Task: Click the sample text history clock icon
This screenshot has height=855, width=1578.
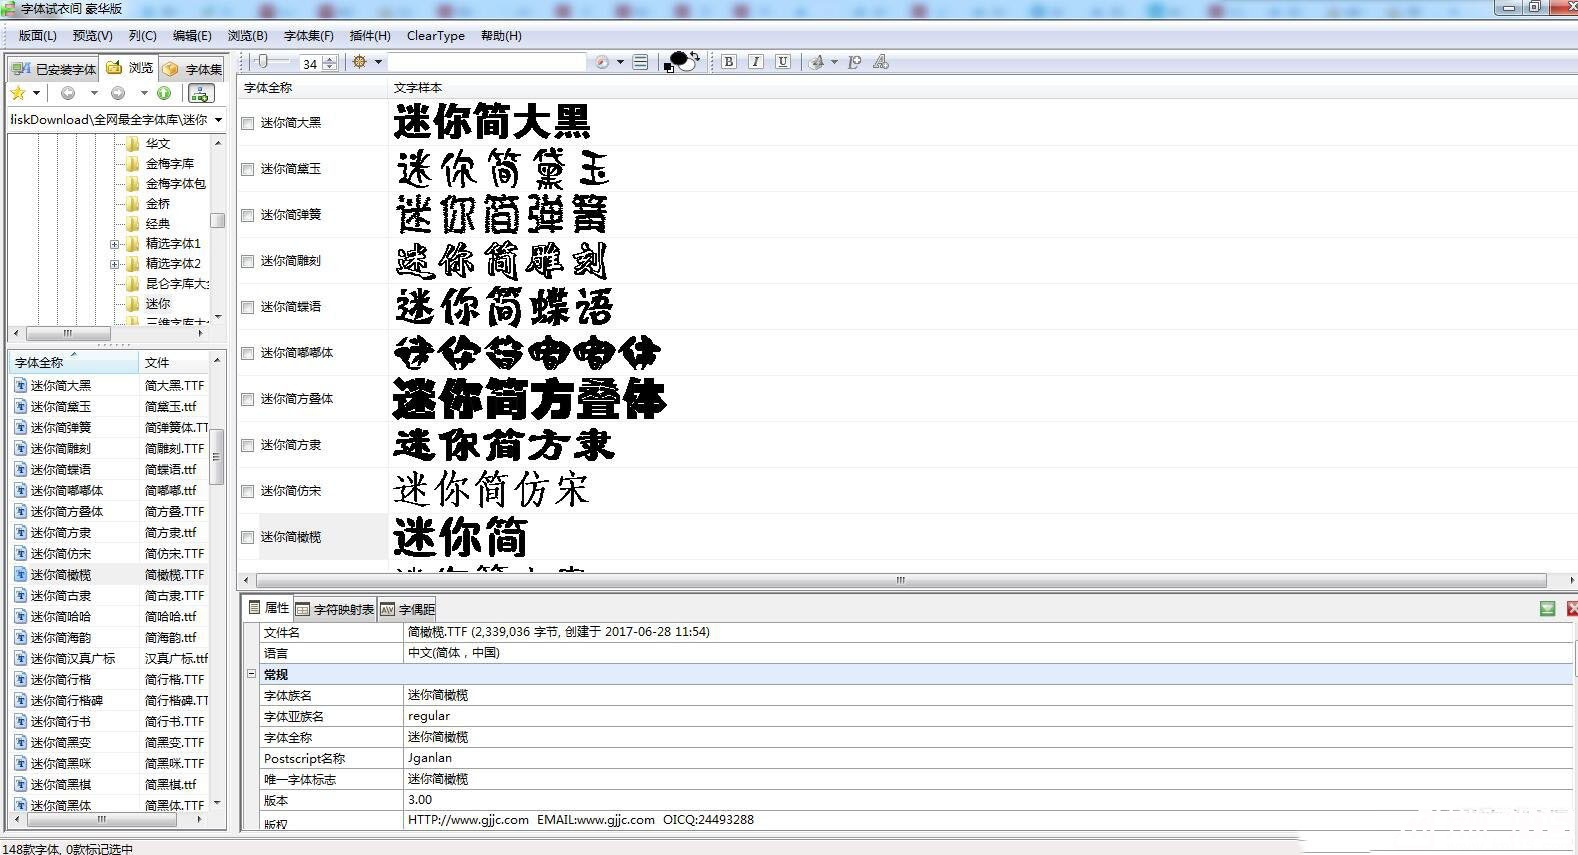Action: point(602,62)
